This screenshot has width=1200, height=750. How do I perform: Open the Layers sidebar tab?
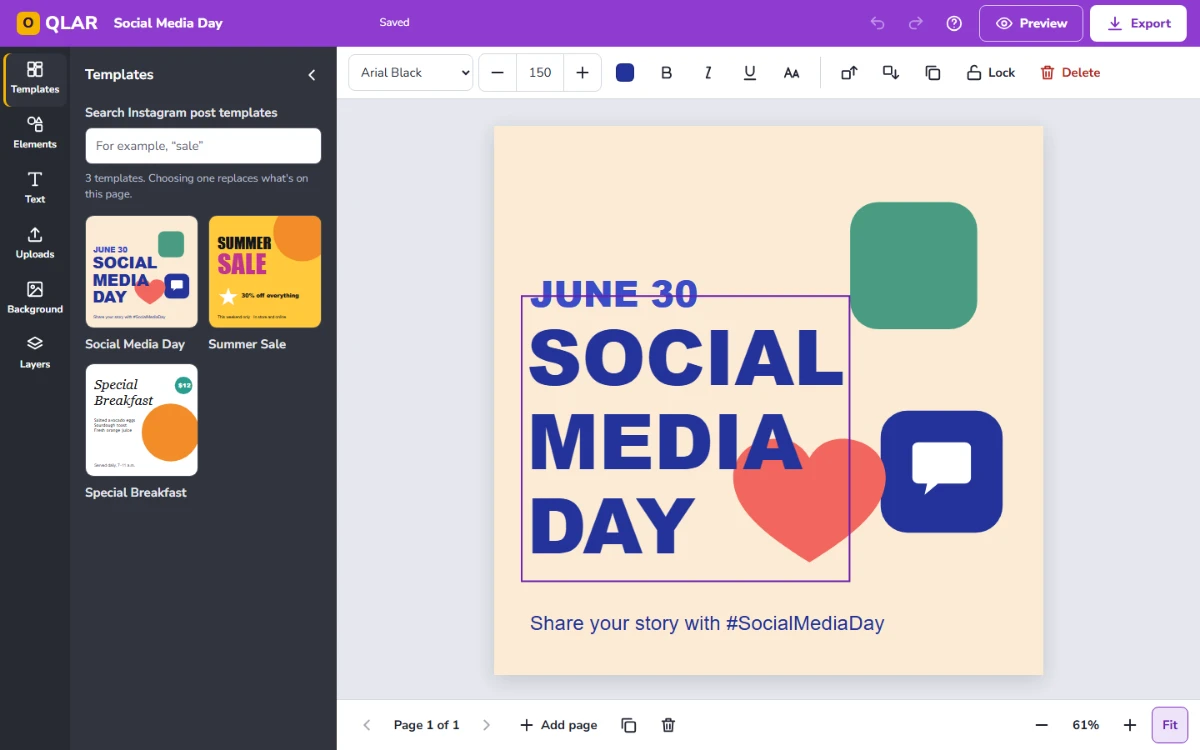pyautogui.click(x=35, y=354)
